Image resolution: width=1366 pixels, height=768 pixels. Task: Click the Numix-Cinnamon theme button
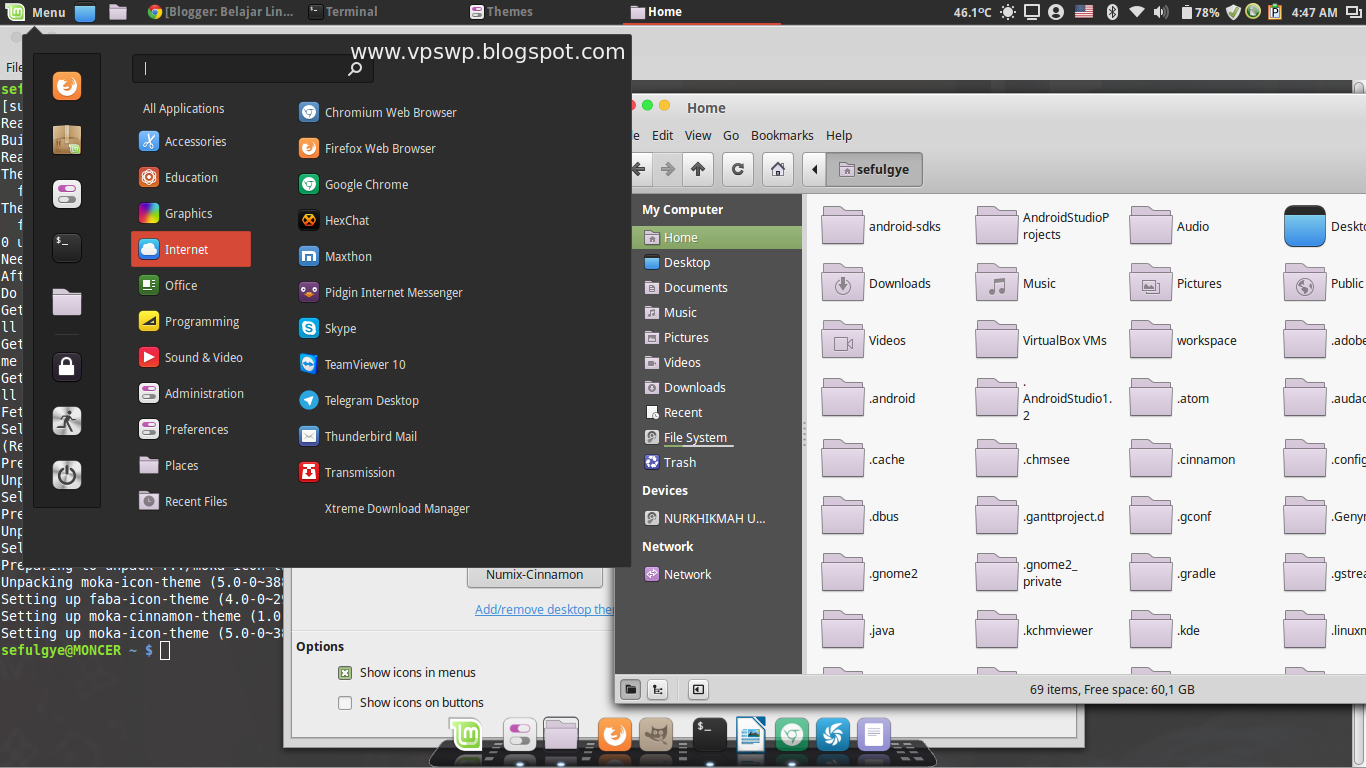(535, 575)
